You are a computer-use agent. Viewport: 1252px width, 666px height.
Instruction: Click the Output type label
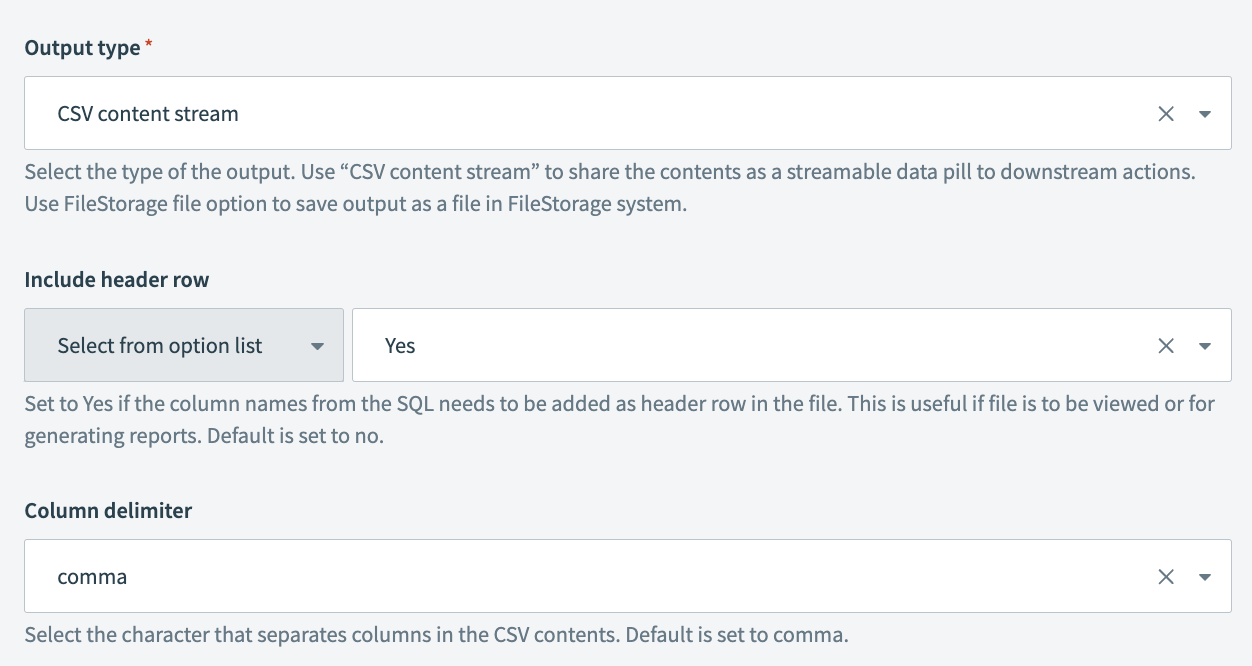coord(82,48)
